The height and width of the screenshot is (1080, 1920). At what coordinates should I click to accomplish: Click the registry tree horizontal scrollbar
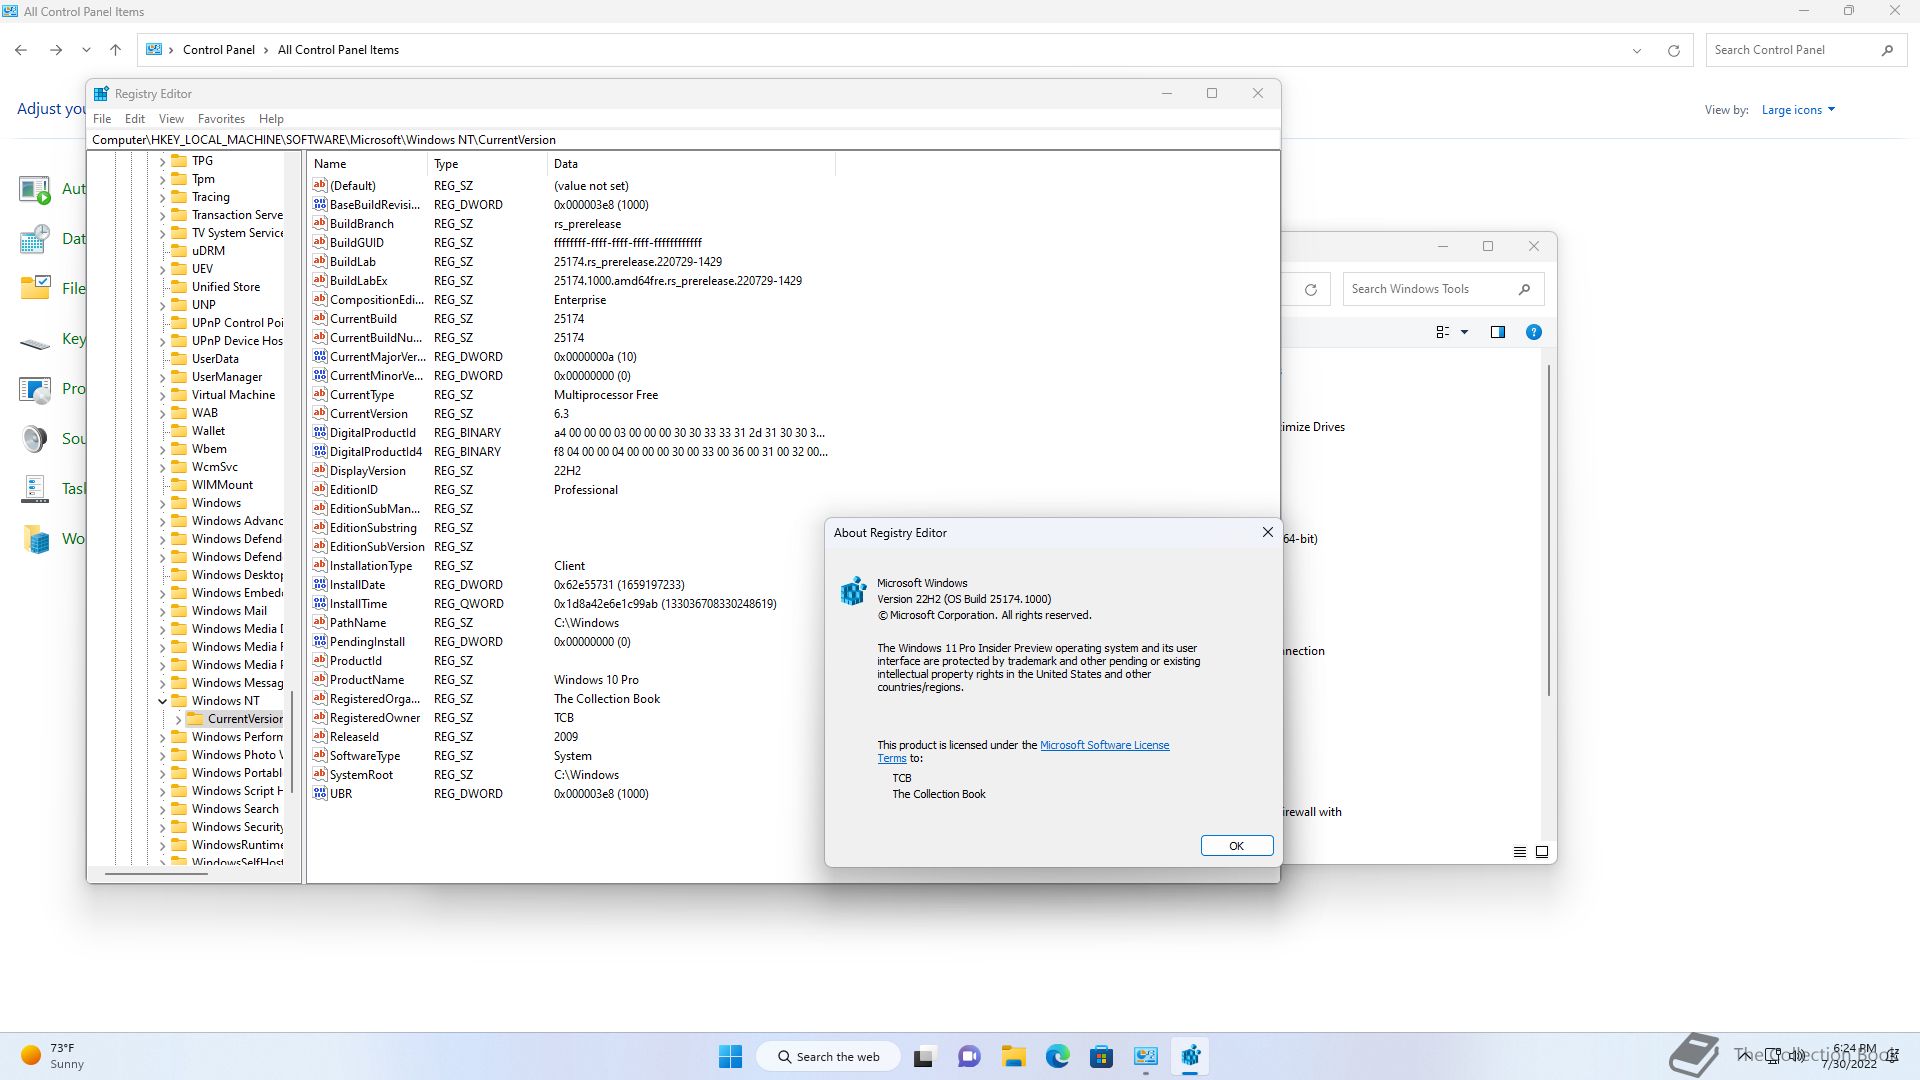pos(156,873)
